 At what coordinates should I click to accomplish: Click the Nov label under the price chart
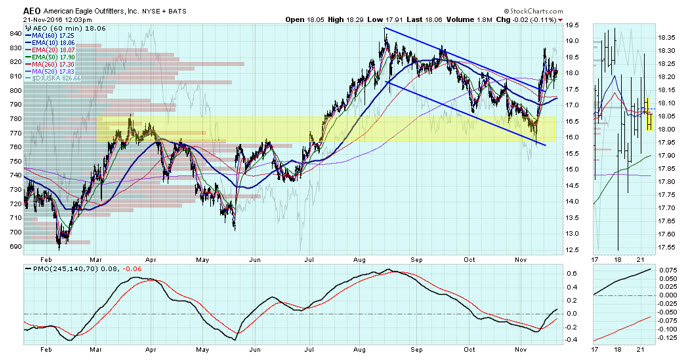[520, 260]
